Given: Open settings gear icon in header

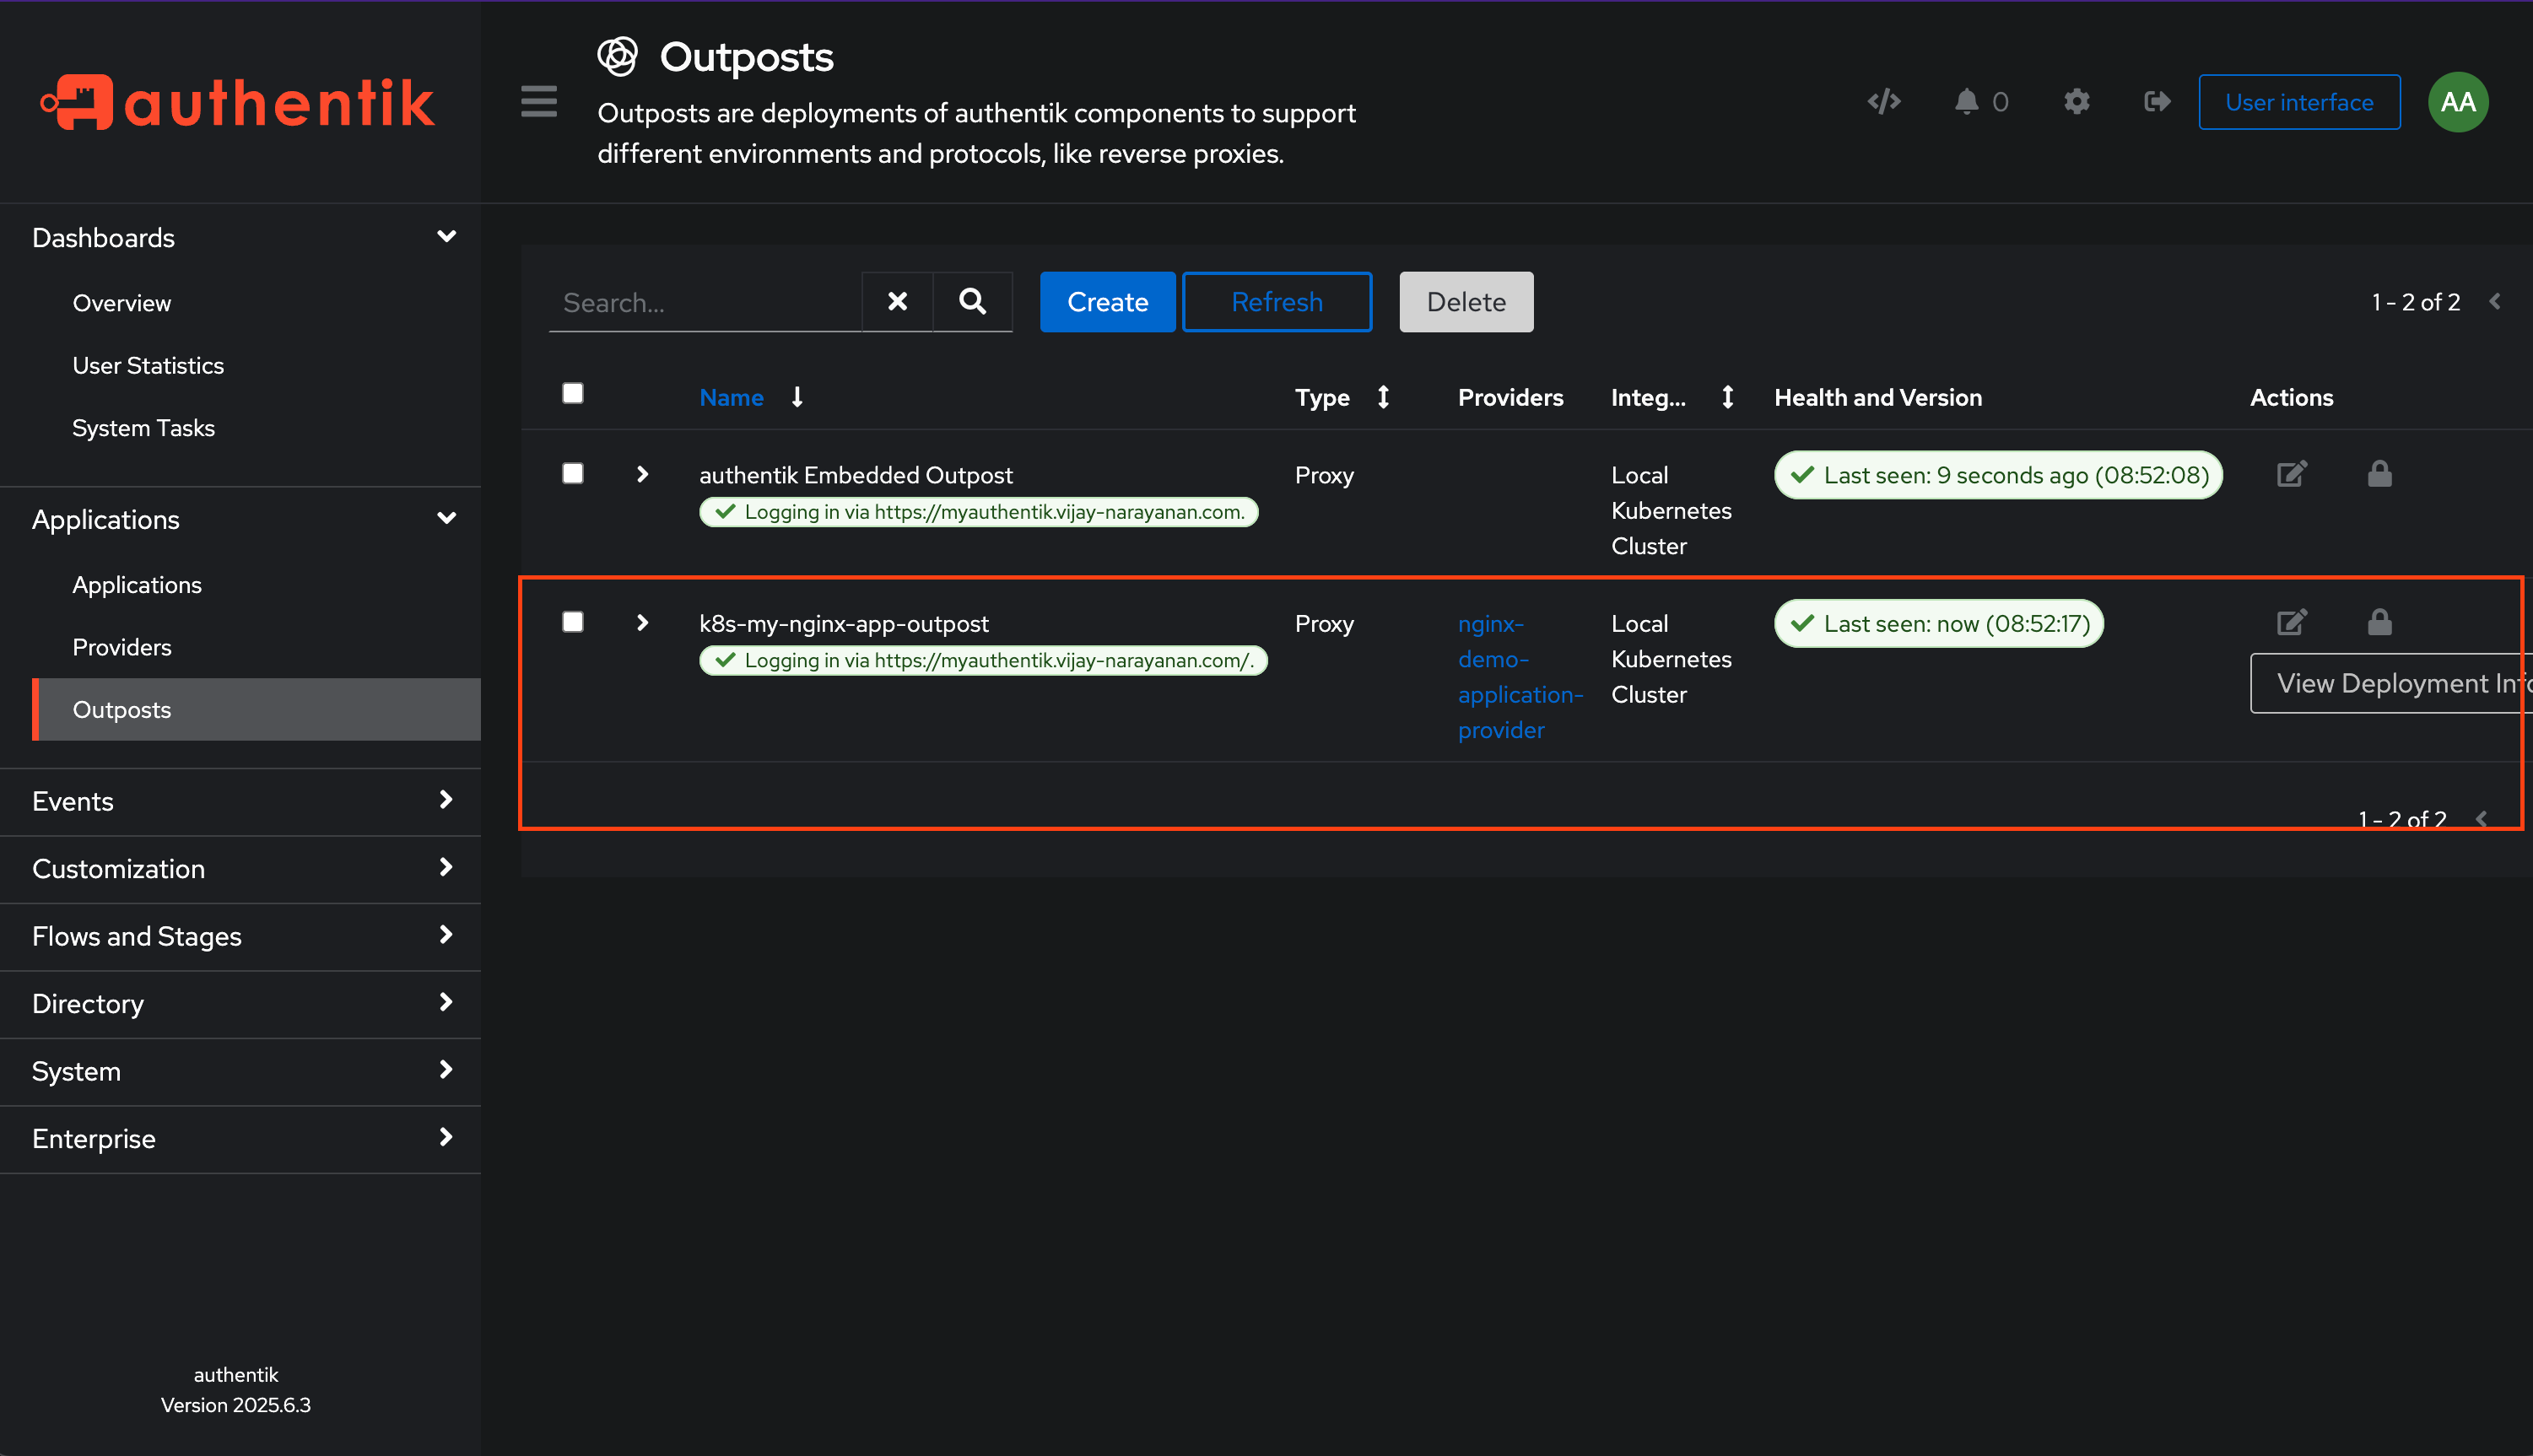Looking at the screenshot, I should (2077, 102).
